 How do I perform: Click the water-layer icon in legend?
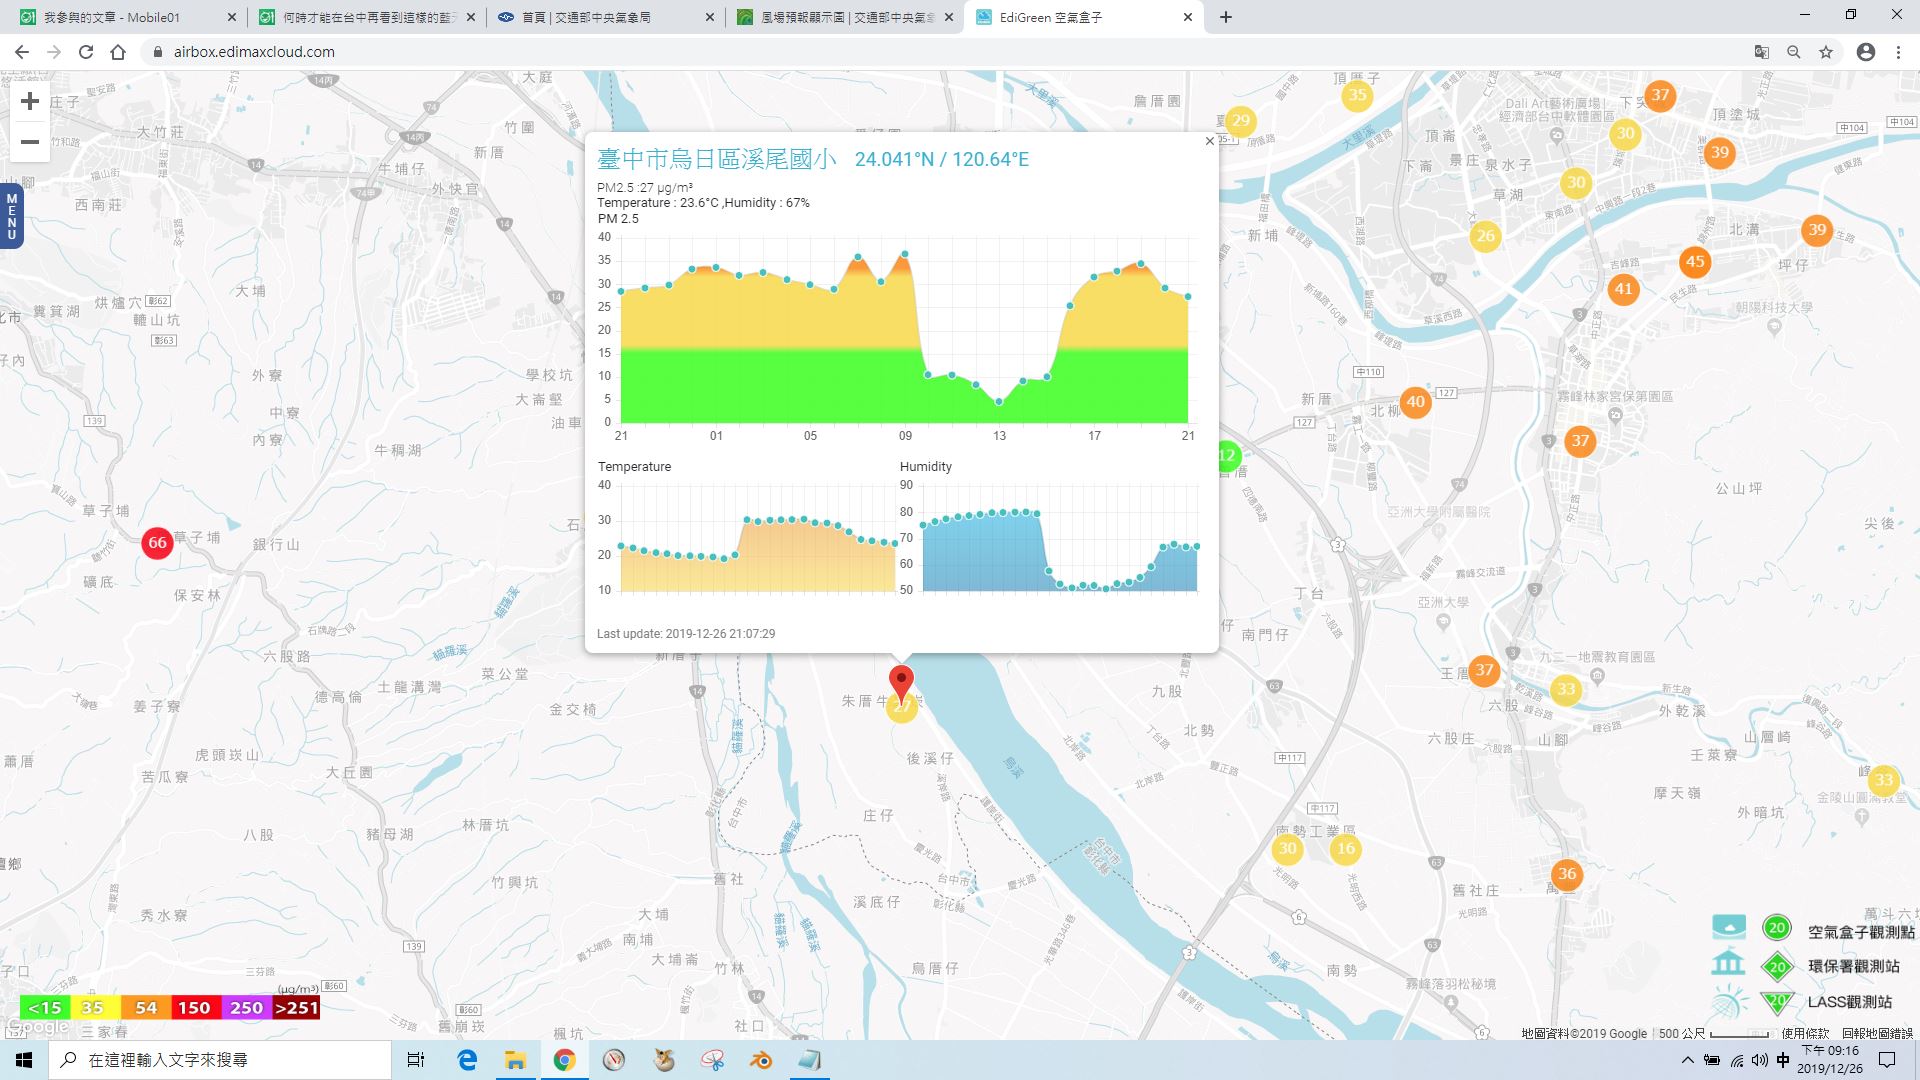coord(1729,927)
